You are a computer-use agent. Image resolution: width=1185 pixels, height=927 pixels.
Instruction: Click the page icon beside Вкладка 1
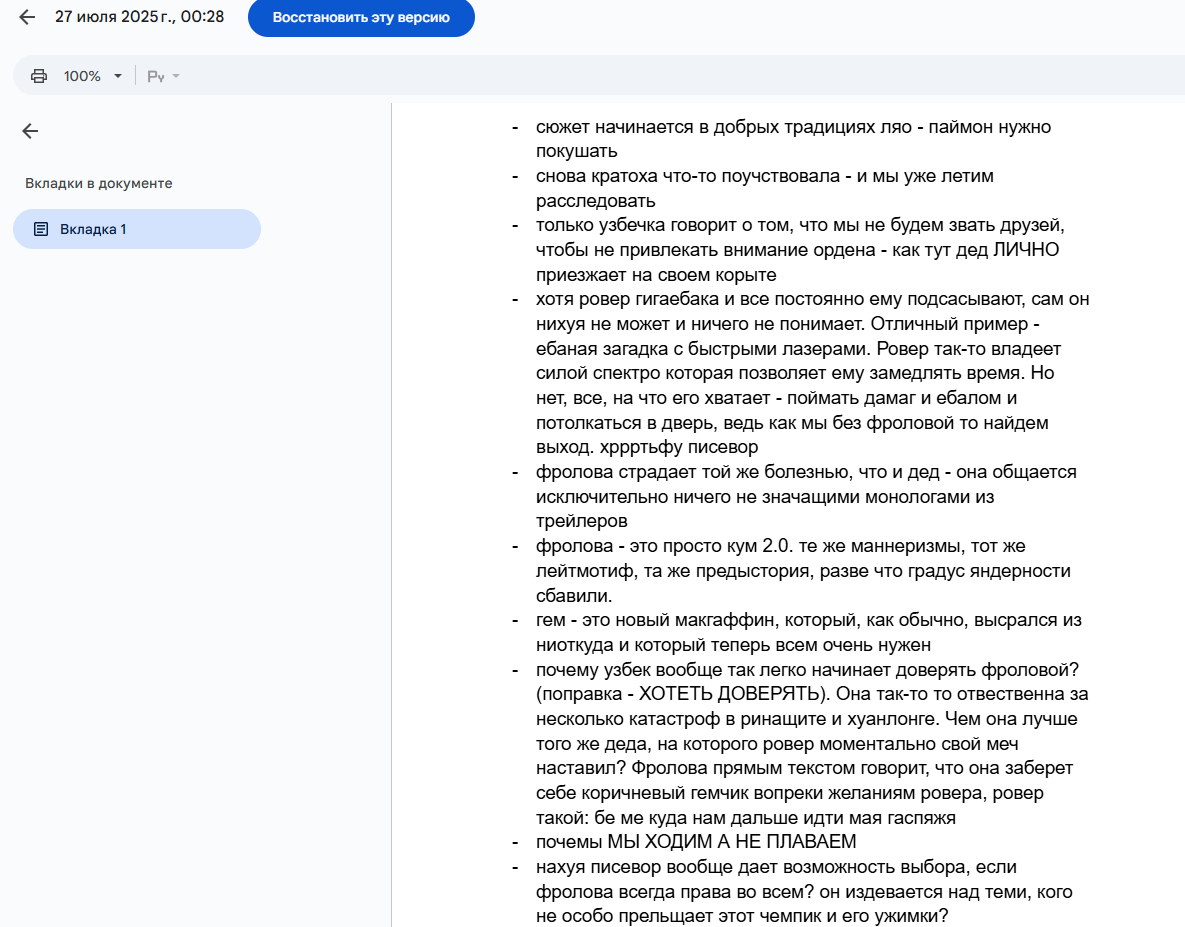(x=41, y=229)
